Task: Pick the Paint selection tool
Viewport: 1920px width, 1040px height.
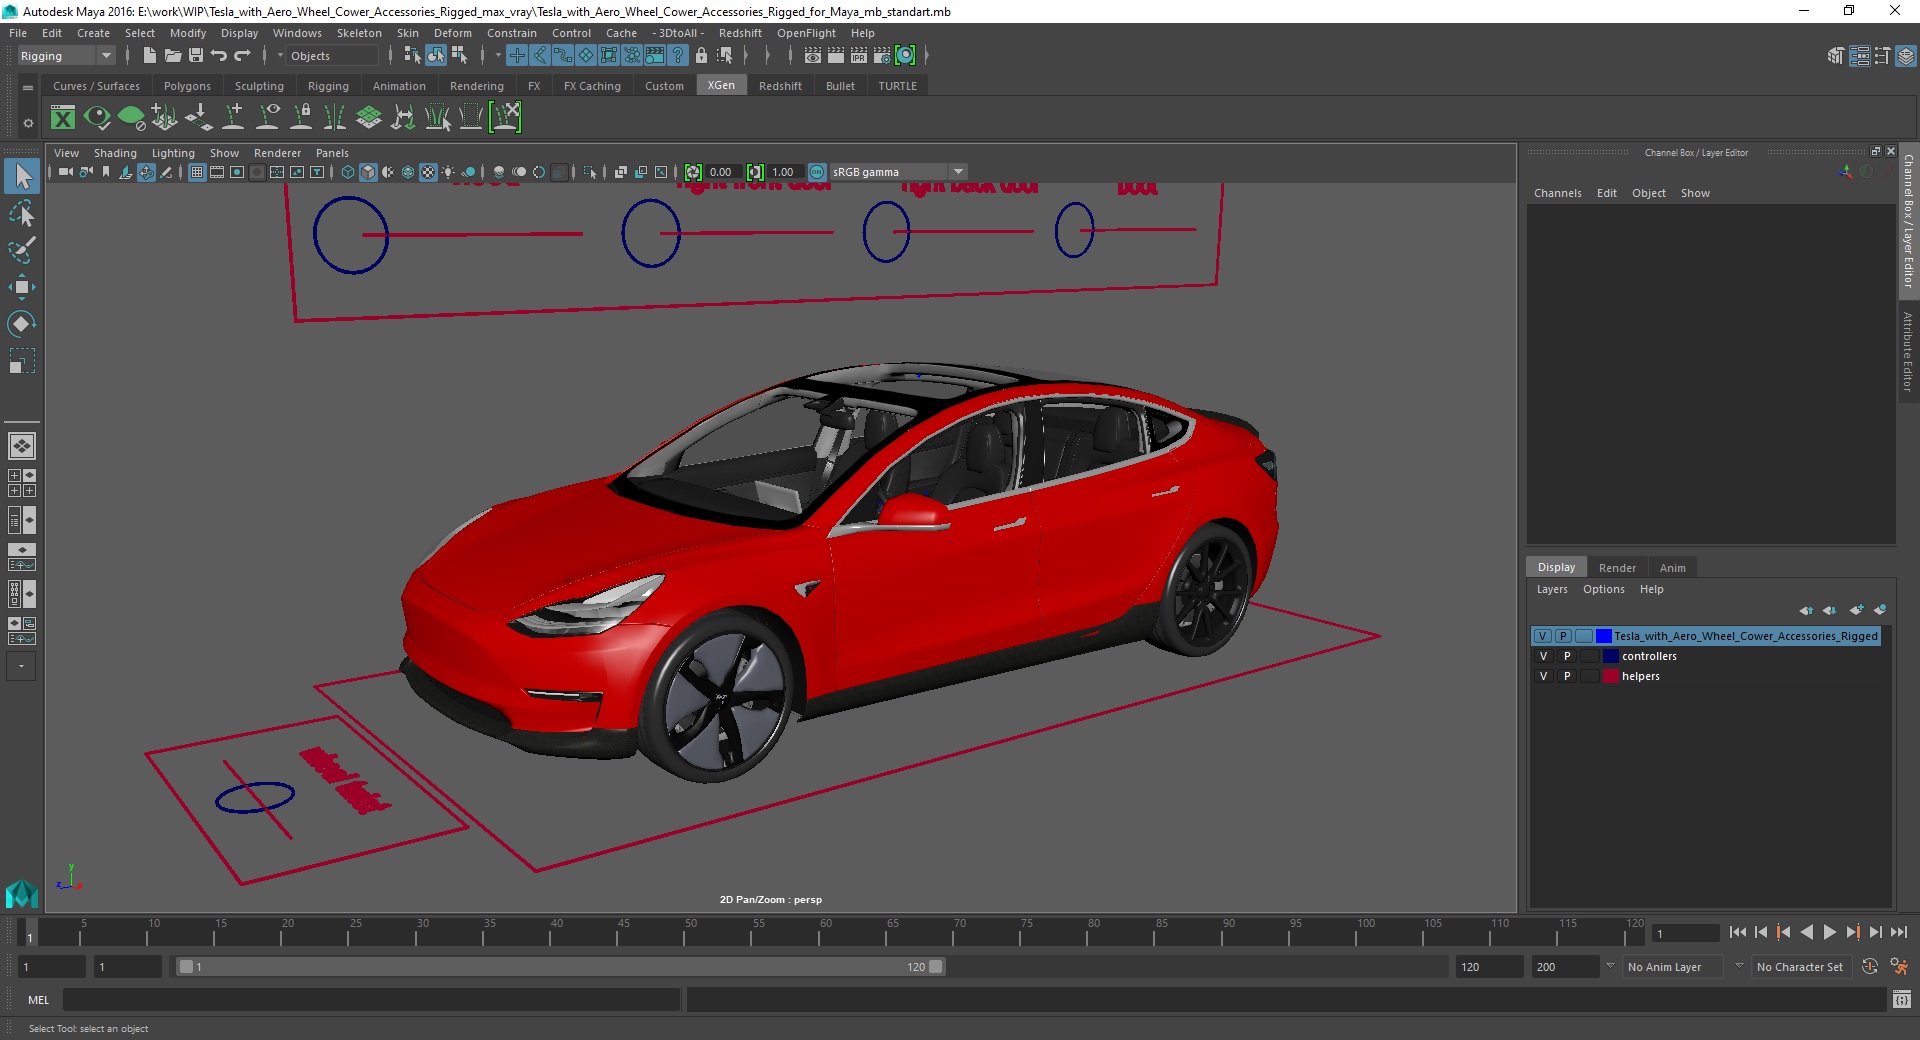Action: [x=22, y=250]
